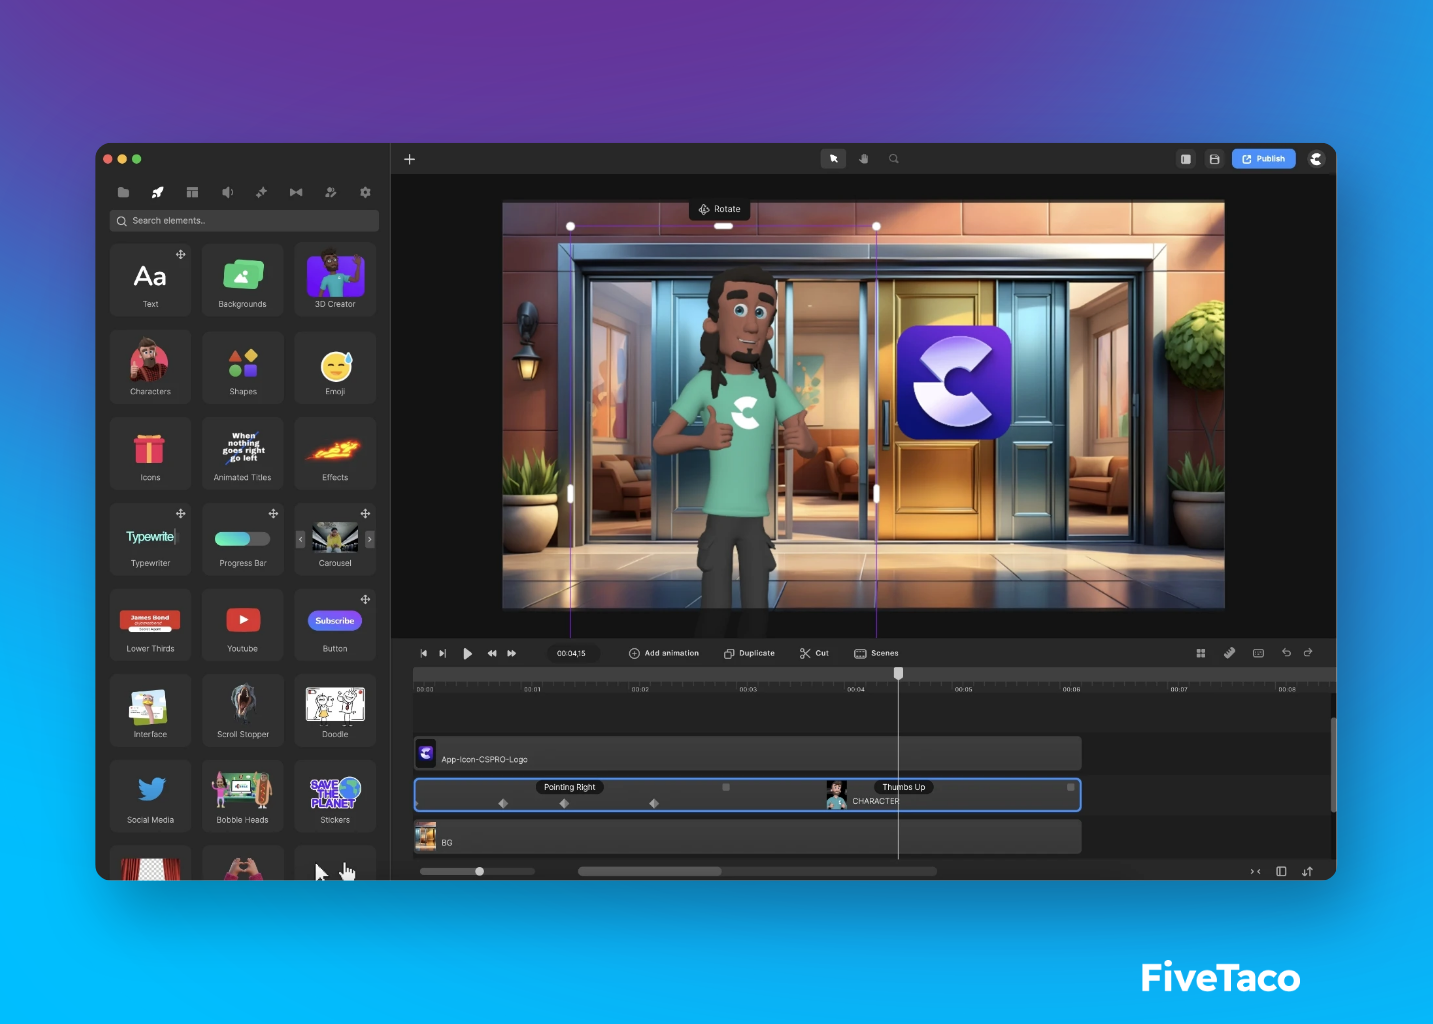1433x1024 pixels.
Task: Click the Duplicate button
Action: (x=749, y=653)
